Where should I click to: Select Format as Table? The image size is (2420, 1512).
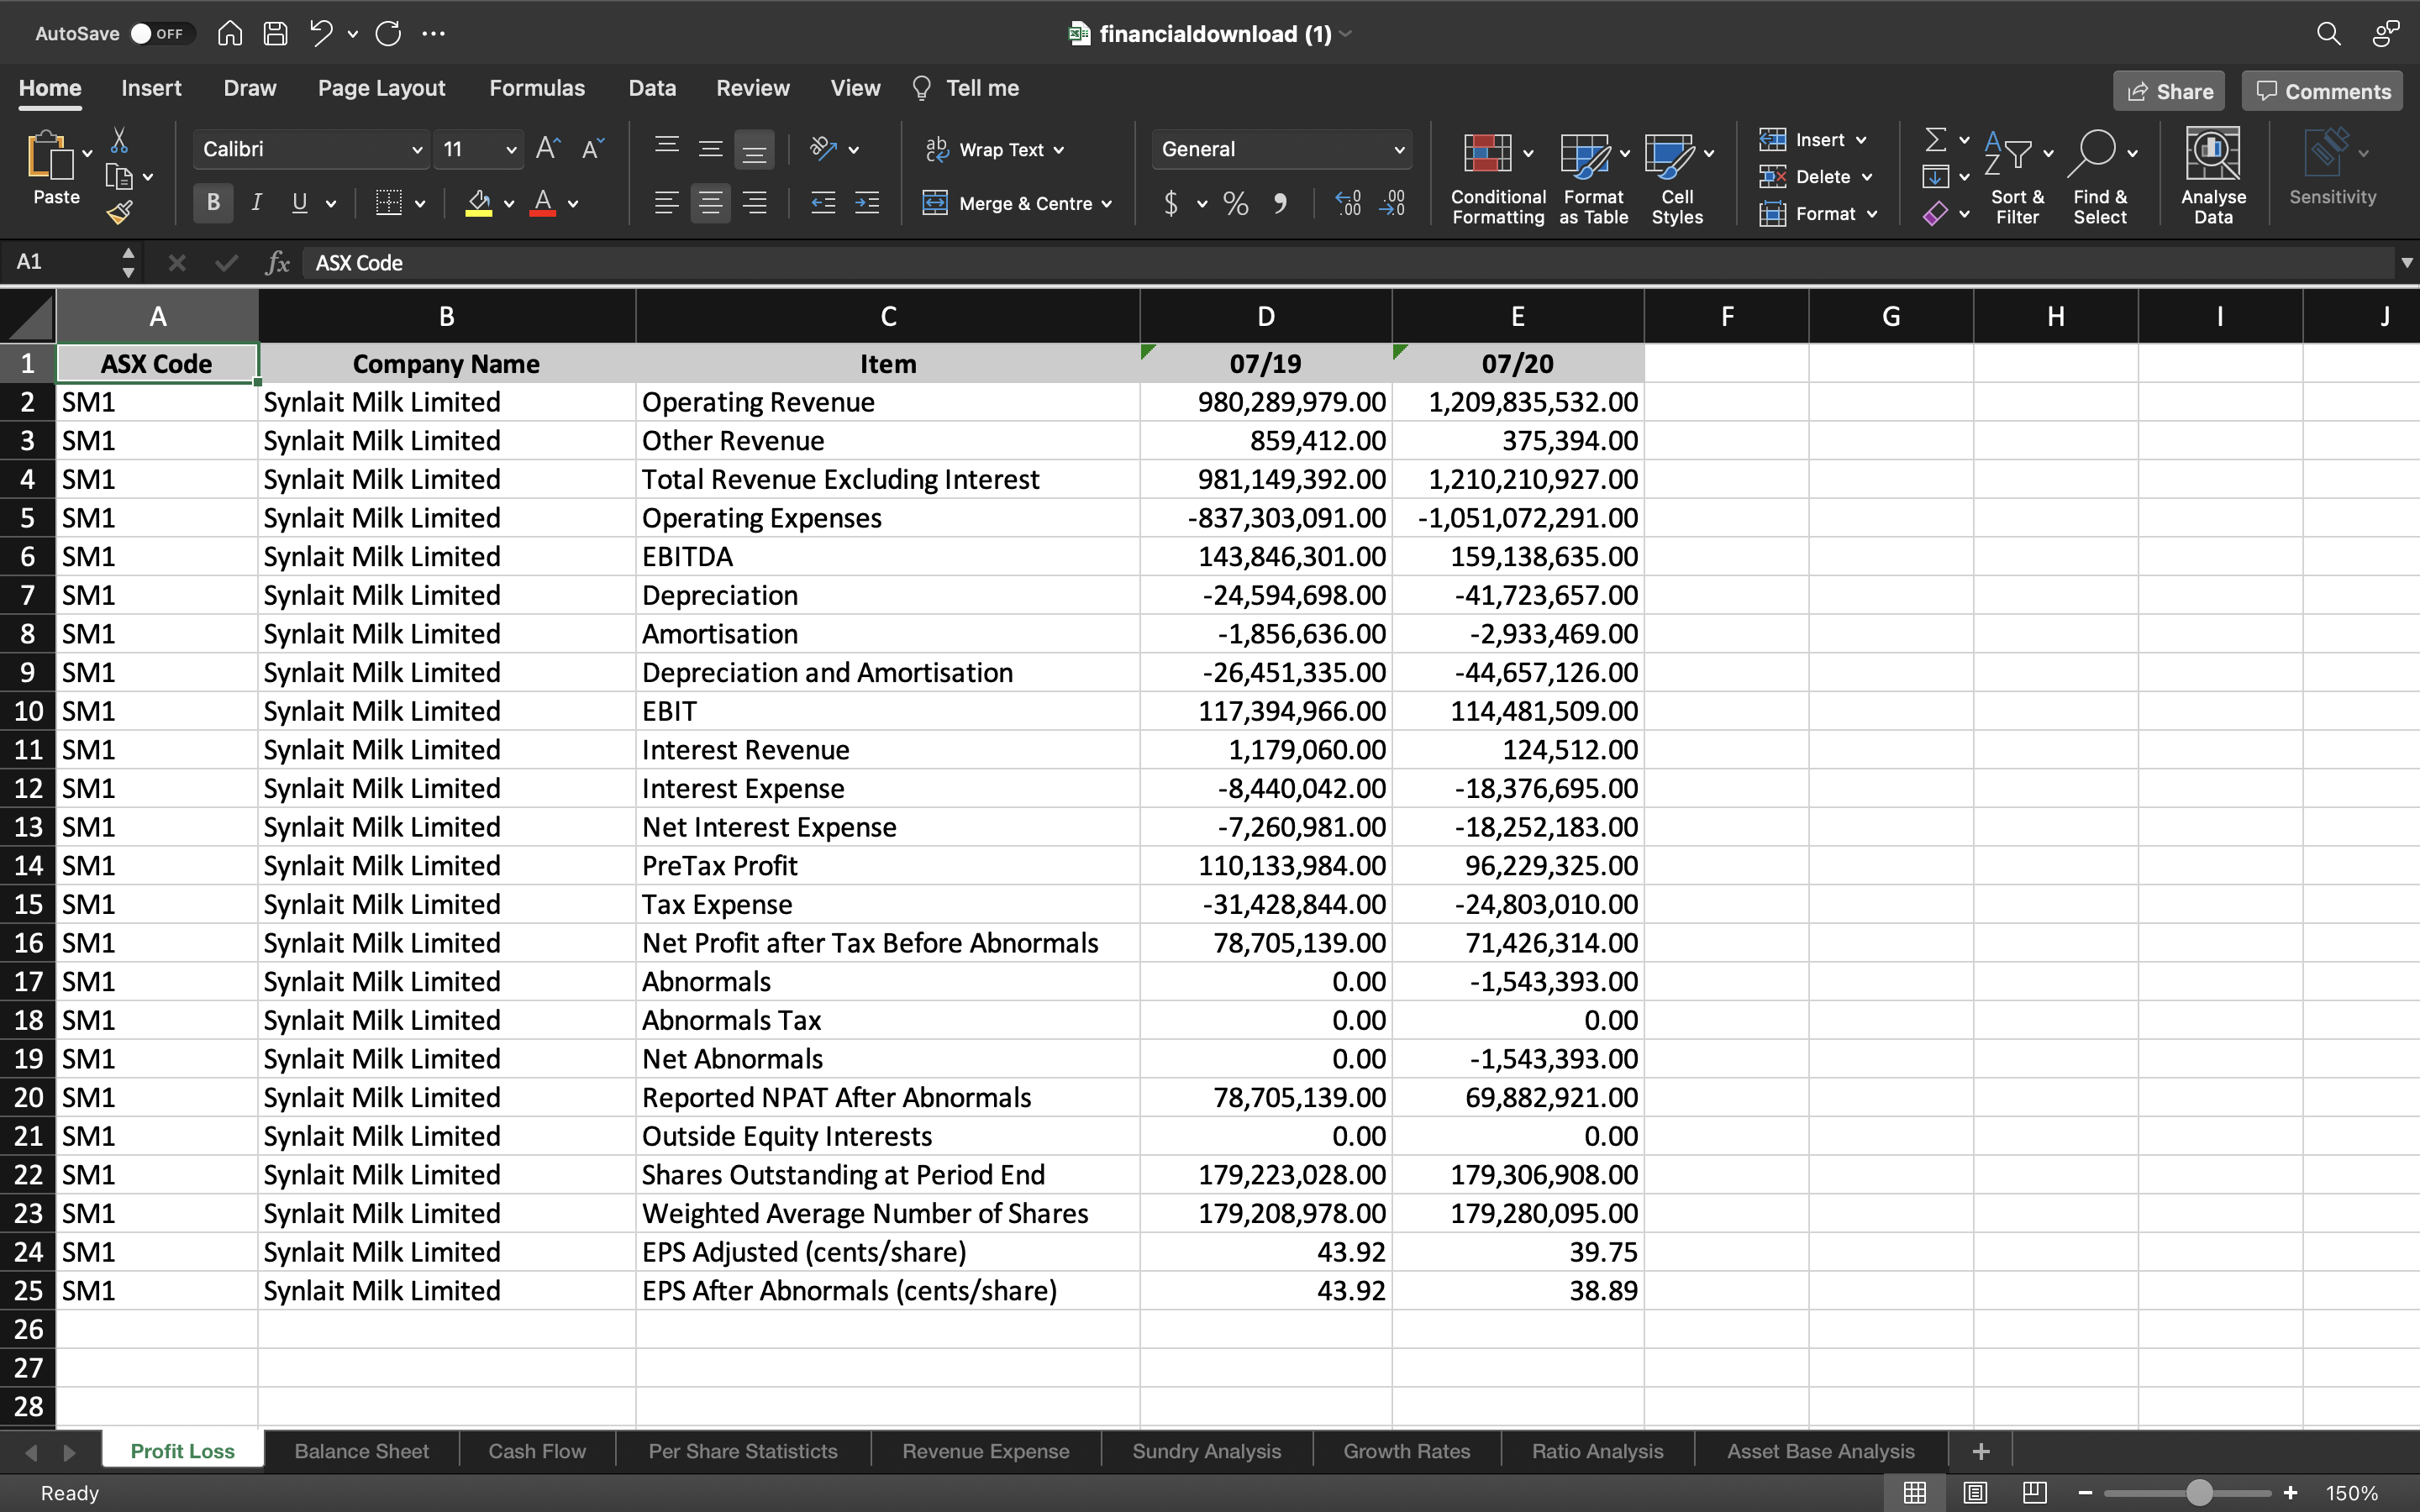click(x=1592, y=175)
